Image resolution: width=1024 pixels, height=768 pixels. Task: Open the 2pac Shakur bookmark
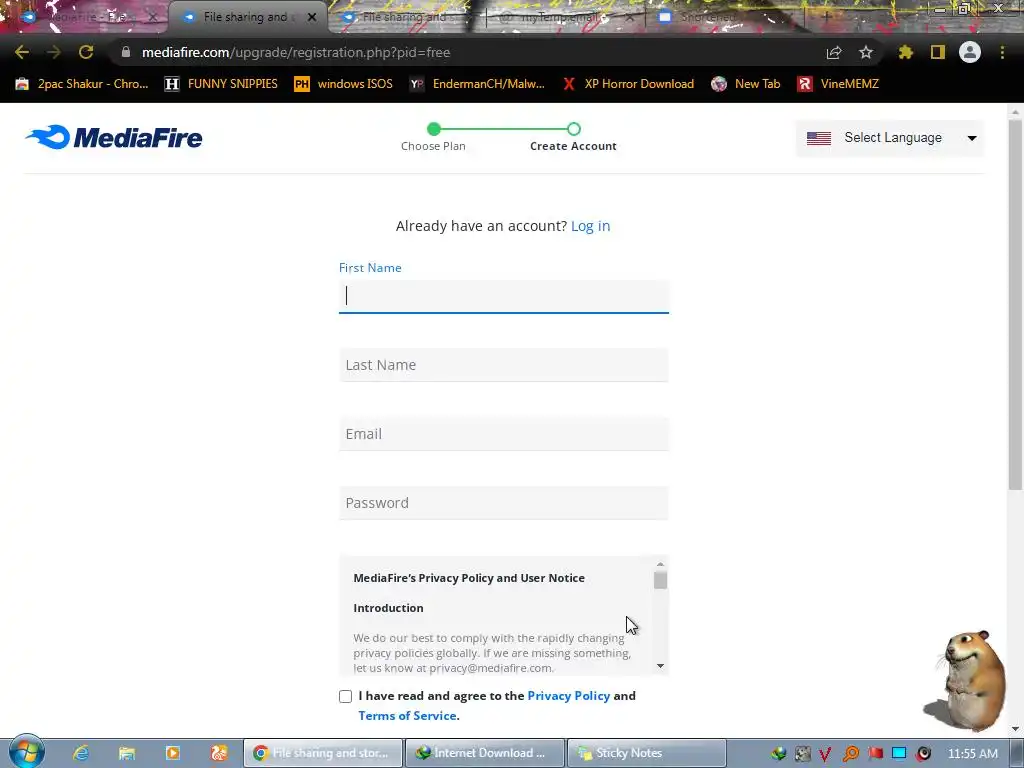pyautogui.click(x=82, y=84)
